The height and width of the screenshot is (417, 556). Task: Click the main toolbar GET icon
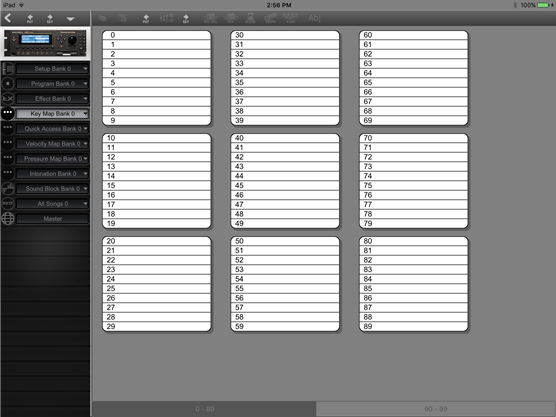pyautogui.click(x=186, y=18)
